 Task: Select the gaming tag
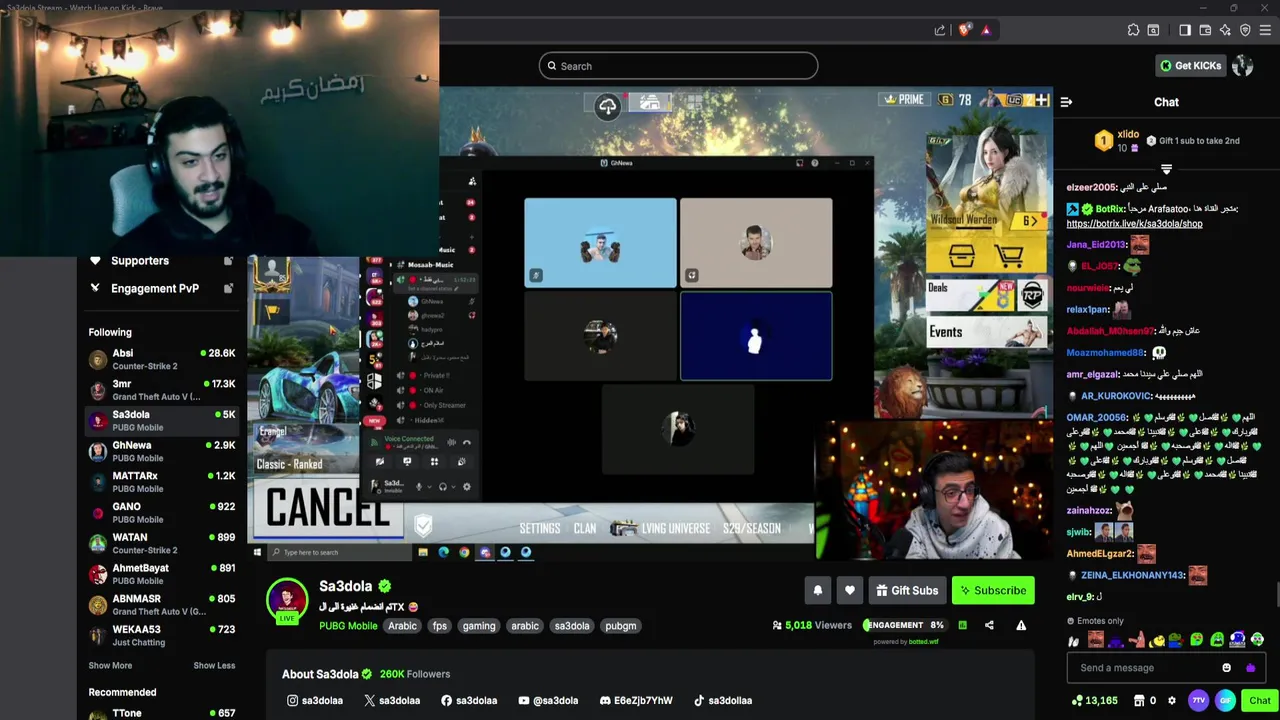(x=479, y=626)
